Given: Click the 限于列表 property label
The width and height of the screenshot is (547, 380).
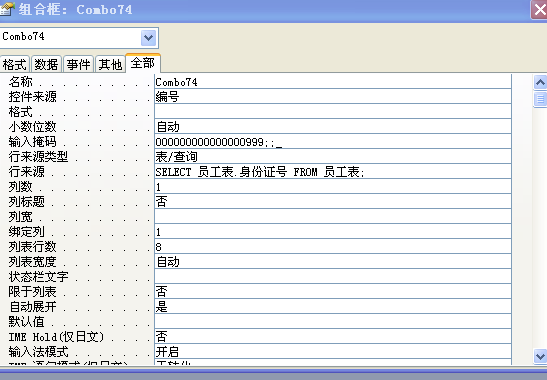Looking at the screenshot, I should (x=32, y=292).
